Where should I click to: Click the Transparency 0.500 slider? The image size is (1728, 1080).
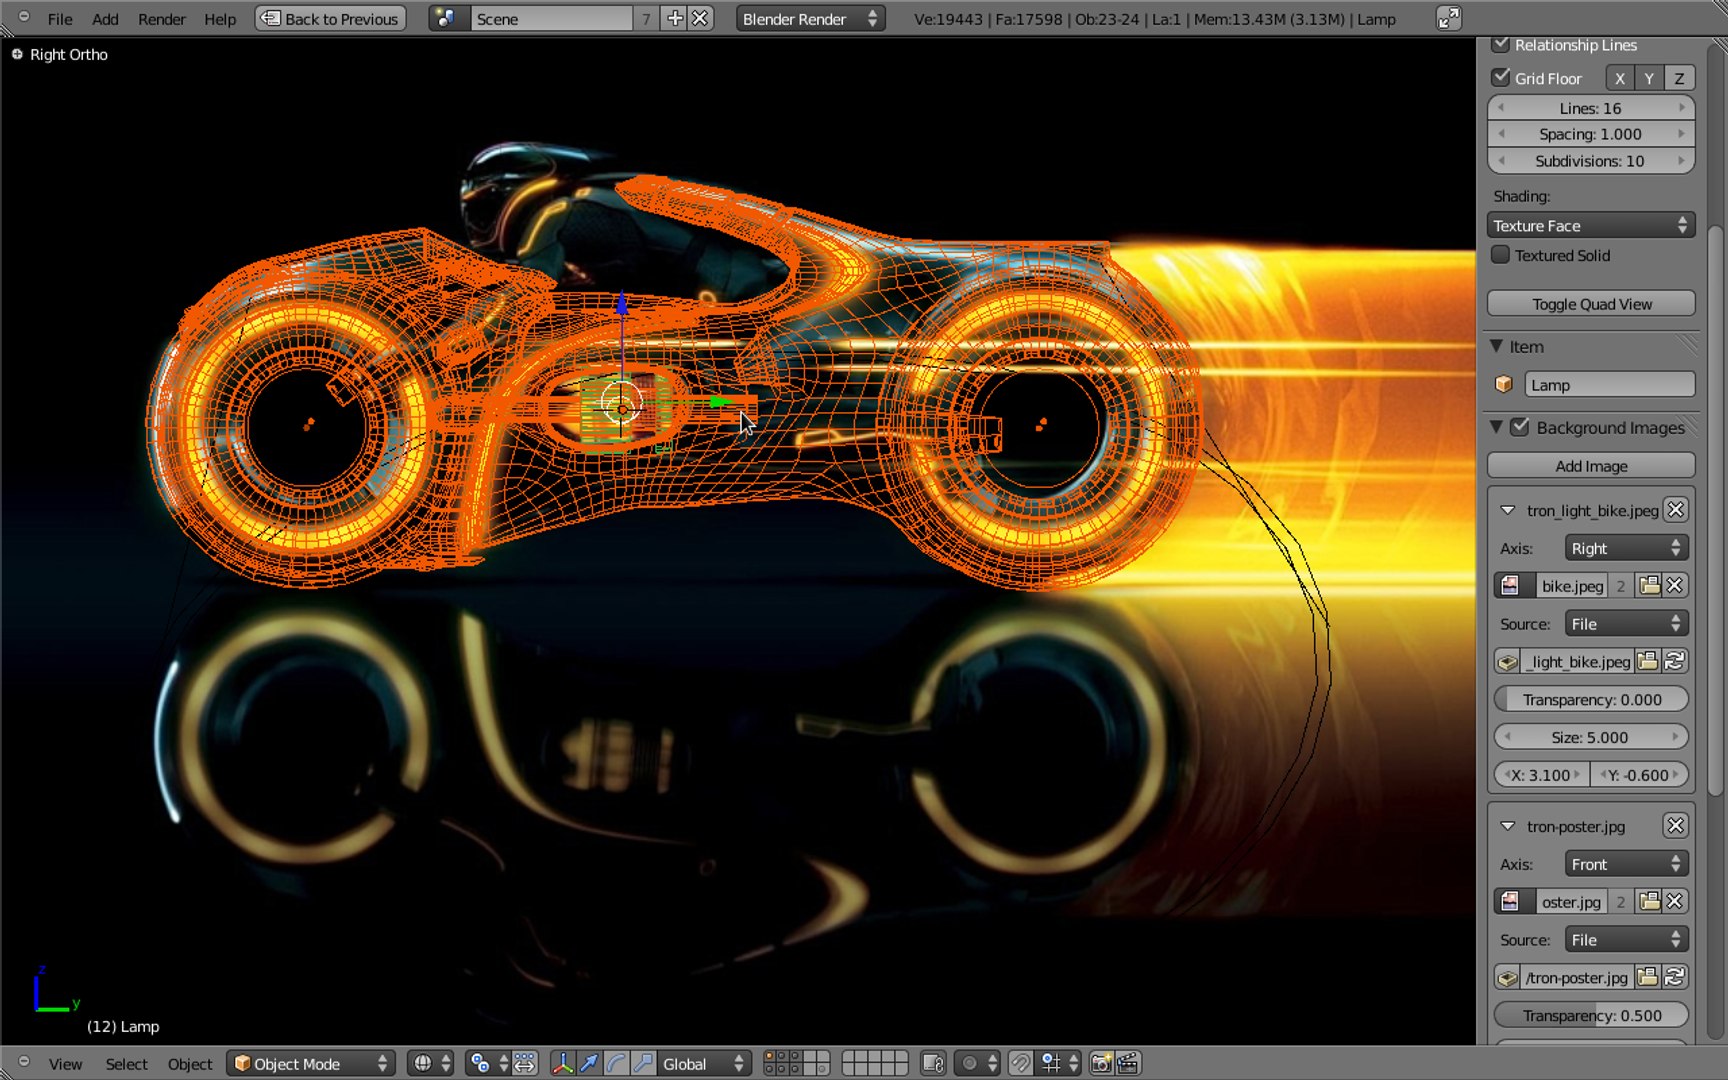tap(1591, 1015)
